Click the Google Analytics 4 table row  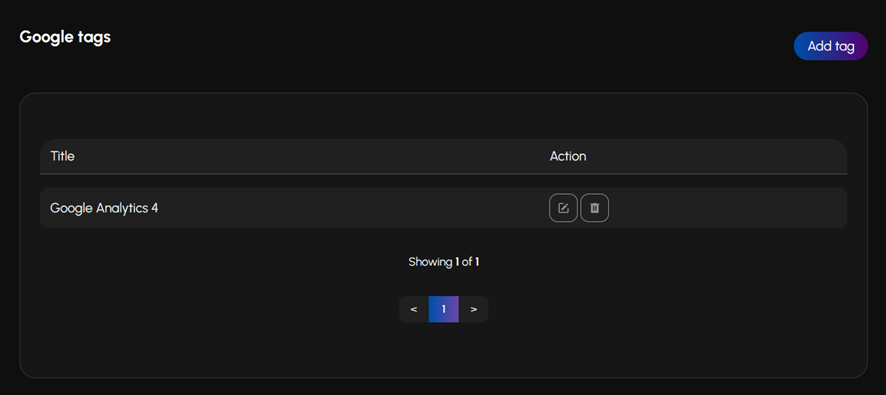point(444,208)
